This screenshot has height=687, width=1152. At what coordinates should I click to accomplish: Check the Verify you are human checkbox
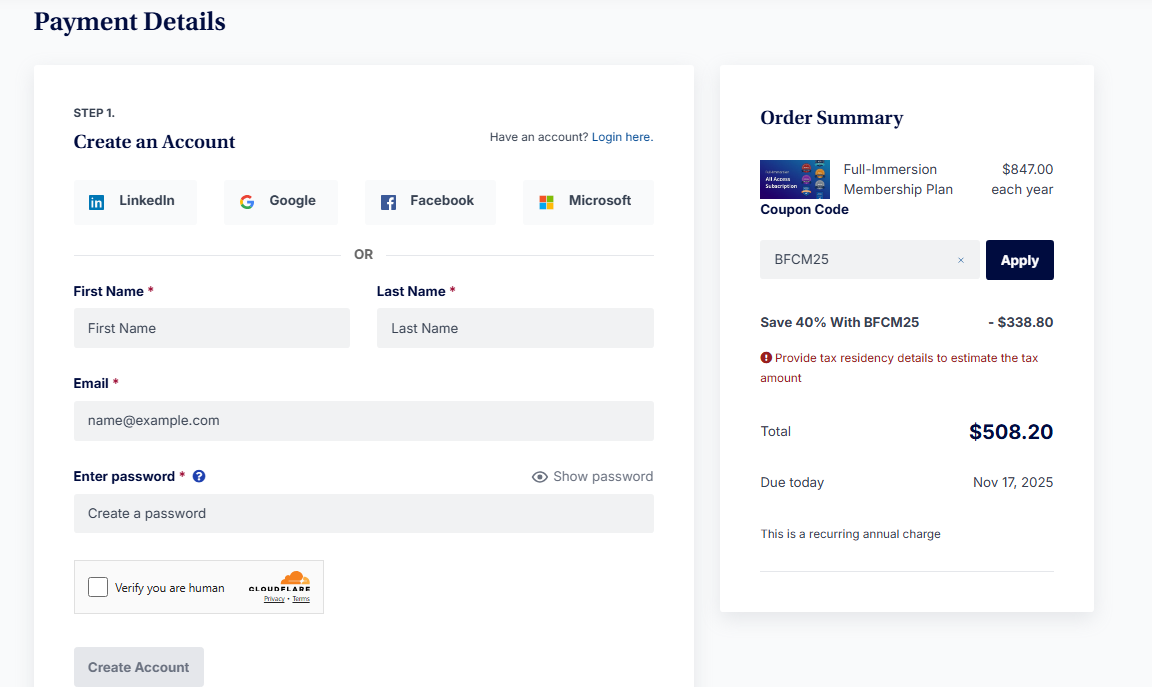click(x=97, y=586)
